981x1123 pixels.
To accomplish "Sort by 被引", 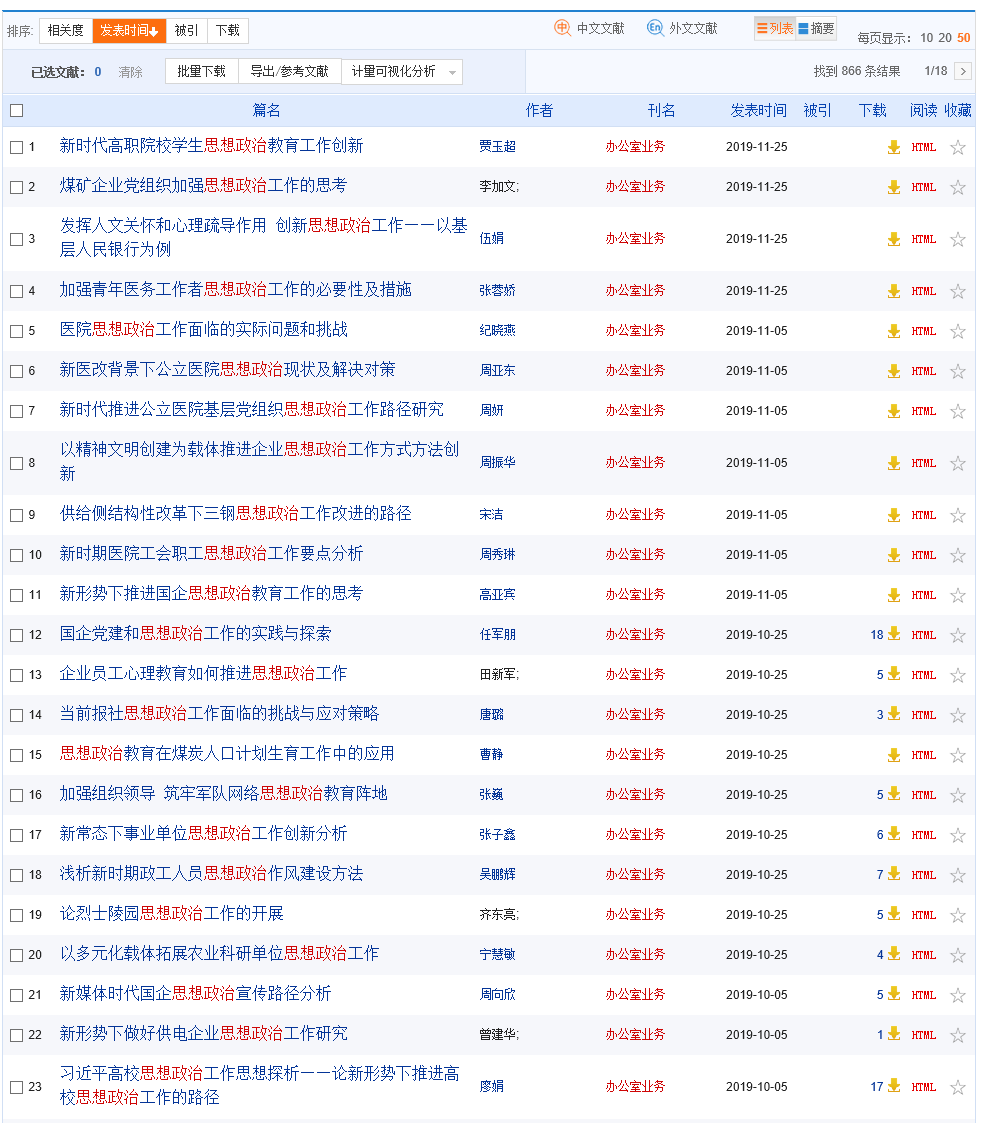I will coord(186,31).
